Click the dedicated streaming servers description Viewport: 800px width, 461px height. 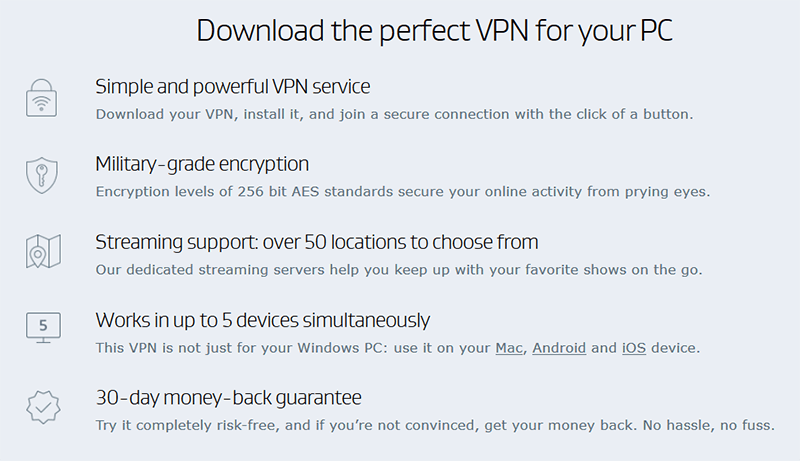(399, 270)
